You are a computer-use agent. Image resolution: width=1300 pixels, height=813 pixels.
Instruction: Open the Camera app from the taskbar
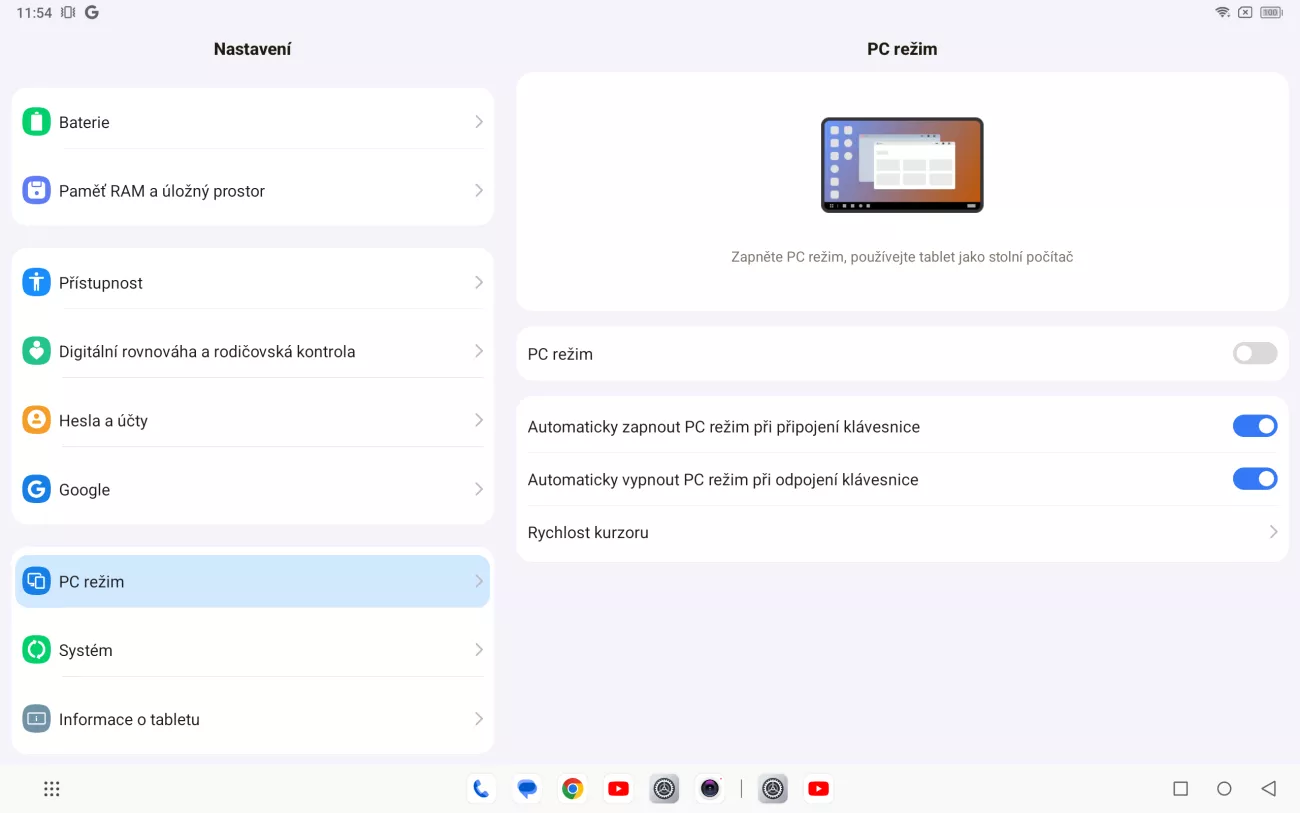pyautogui.click(x=710, y=789)
